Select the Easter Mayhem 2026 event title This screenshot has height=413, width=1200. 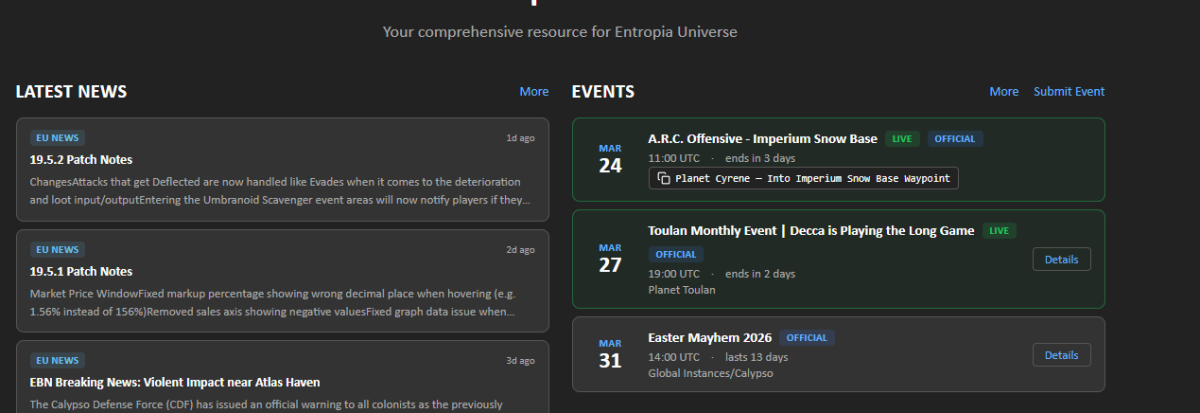click(x=709, y=338)
